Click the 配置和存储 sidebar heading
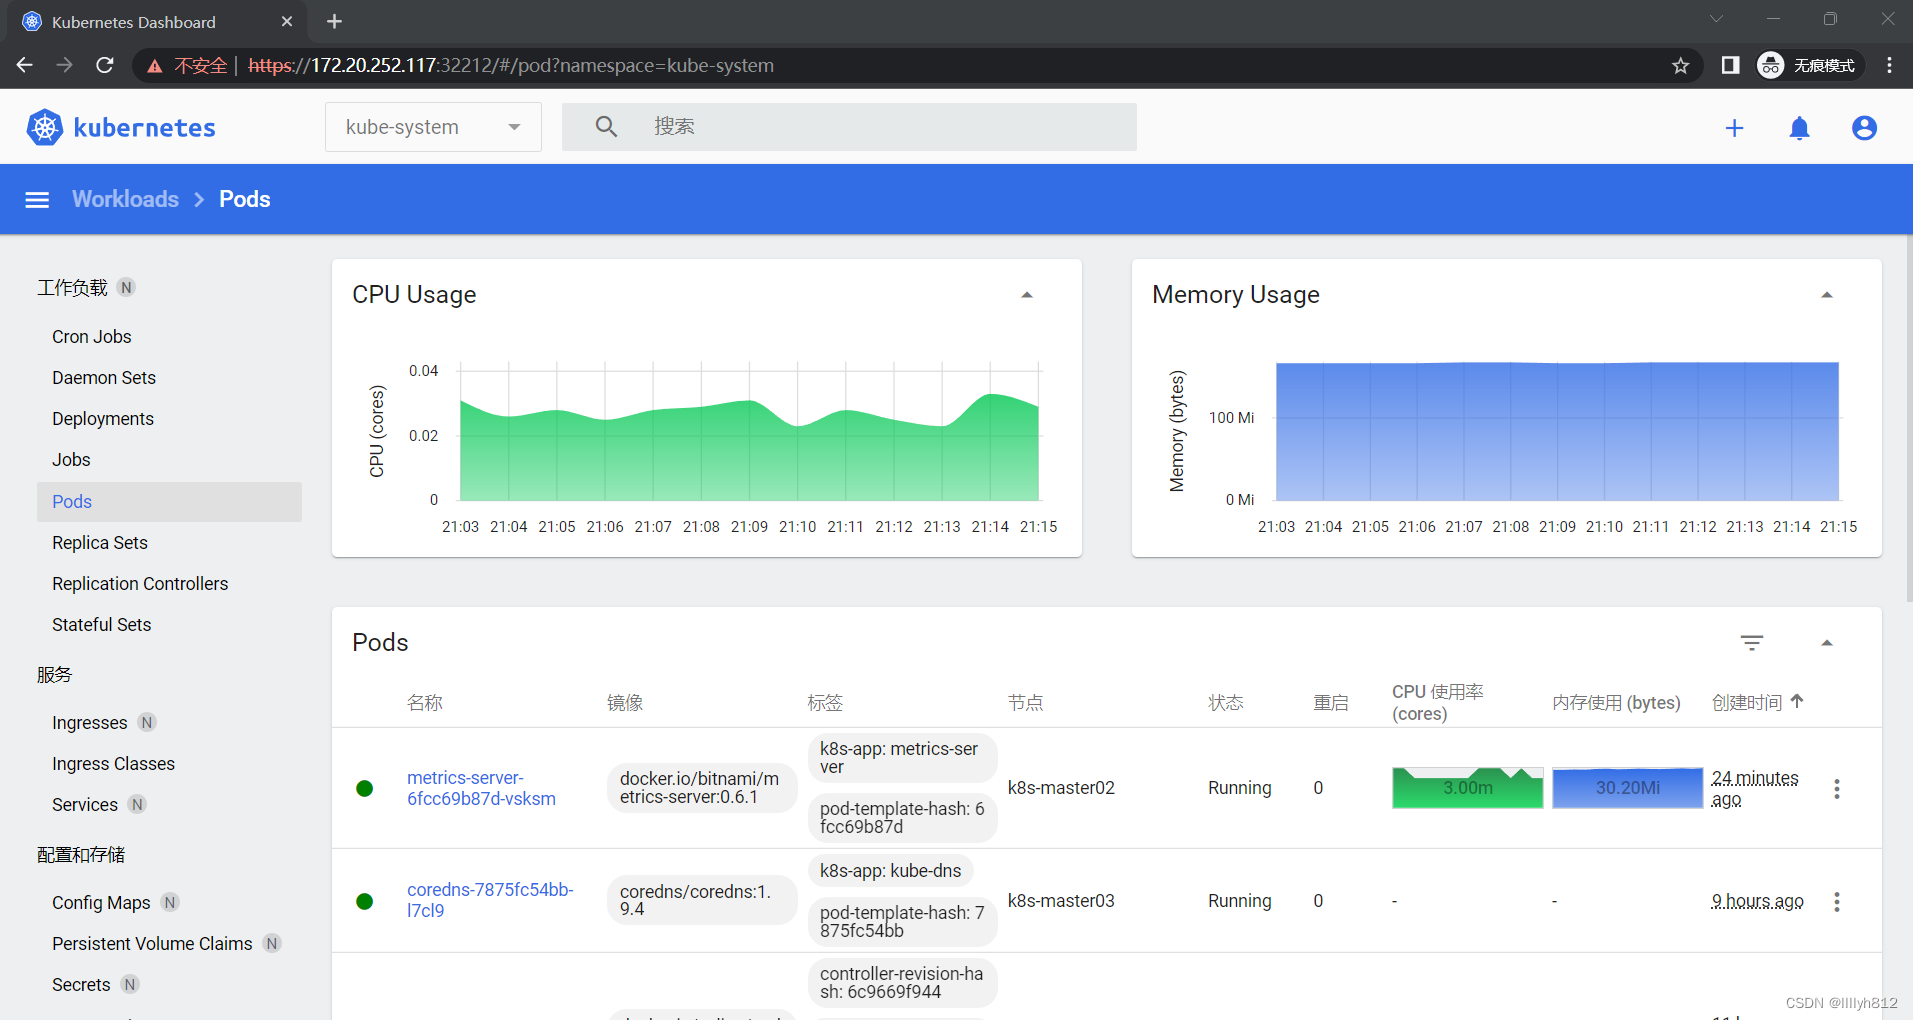Screen dimensions: 1913x1020 81,855
